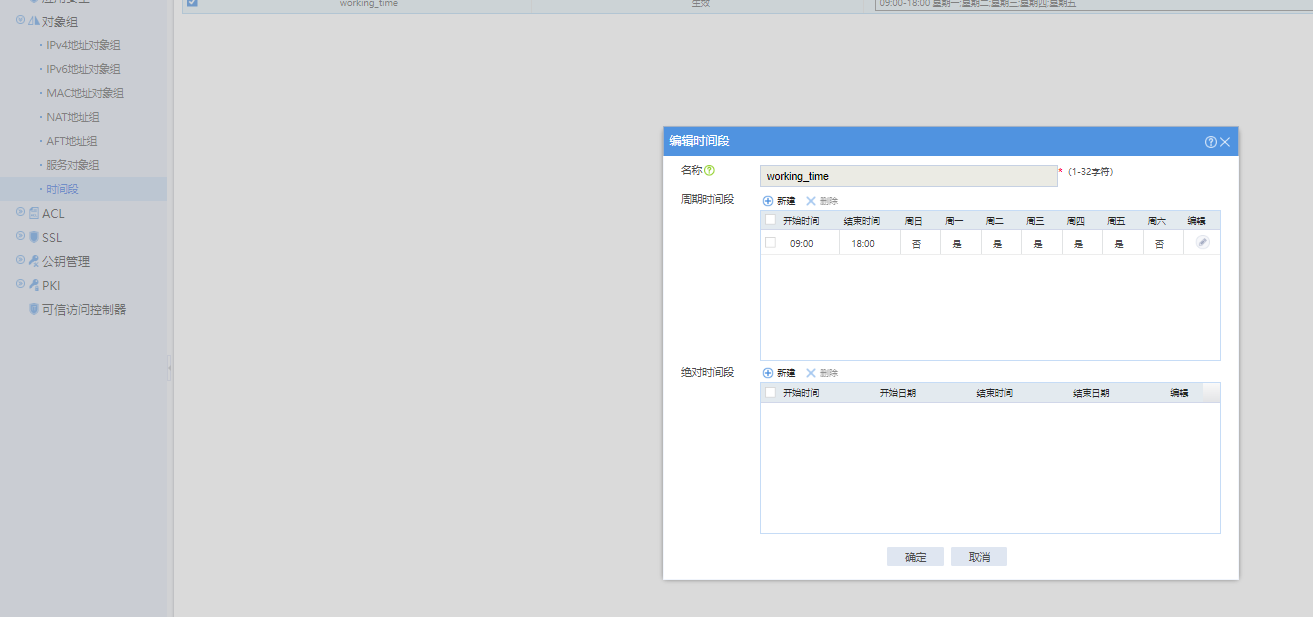Expand the ACL tree node arrow

click(x=20, y=212)
